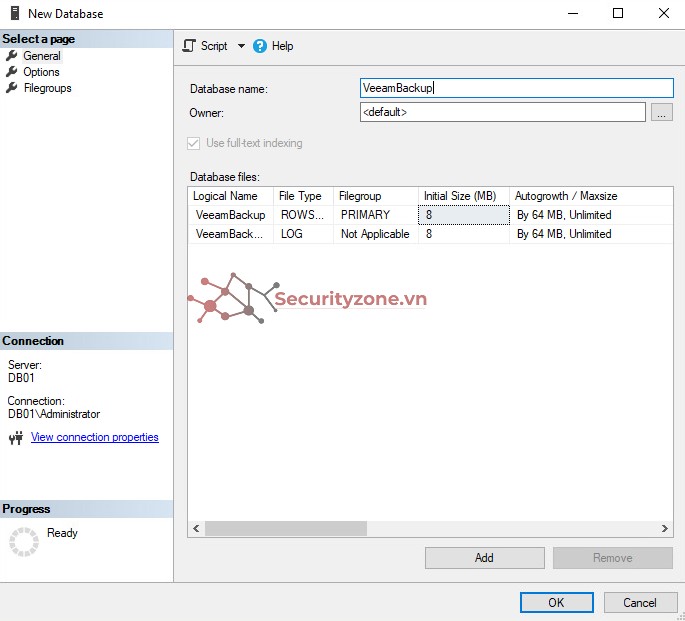Image resolution: width=685 pixels, height=621 pixels.
Task: Select the VeeamBack... log file name cell
Action: [231, 234]
